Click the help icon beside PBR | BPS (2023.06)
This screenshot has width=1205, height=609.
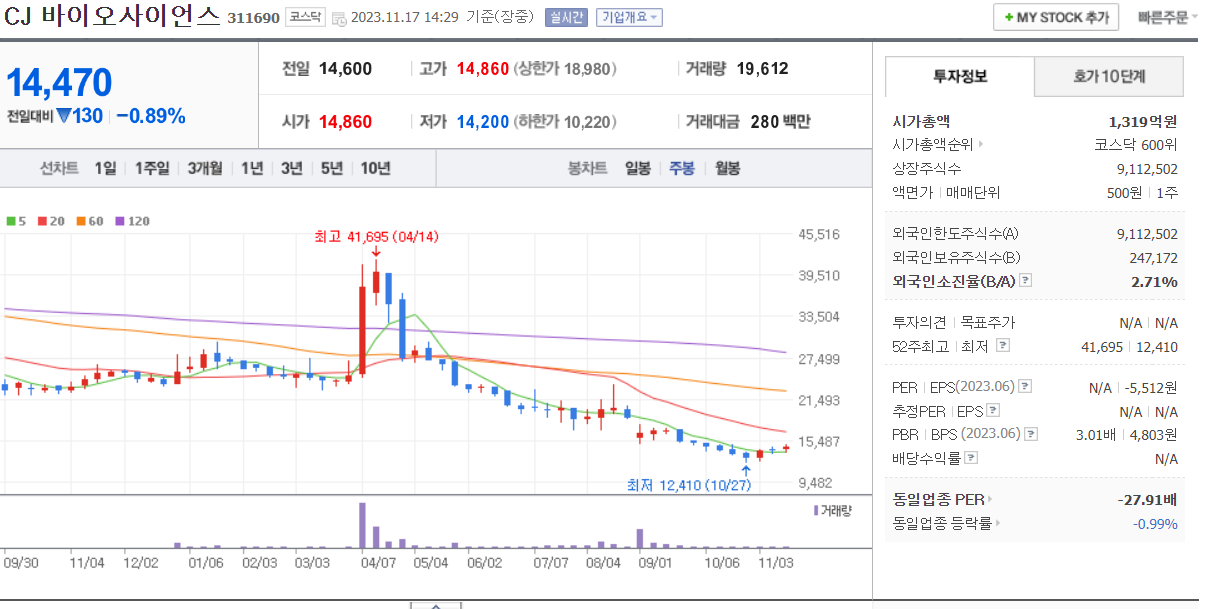tap(1031, 434)
